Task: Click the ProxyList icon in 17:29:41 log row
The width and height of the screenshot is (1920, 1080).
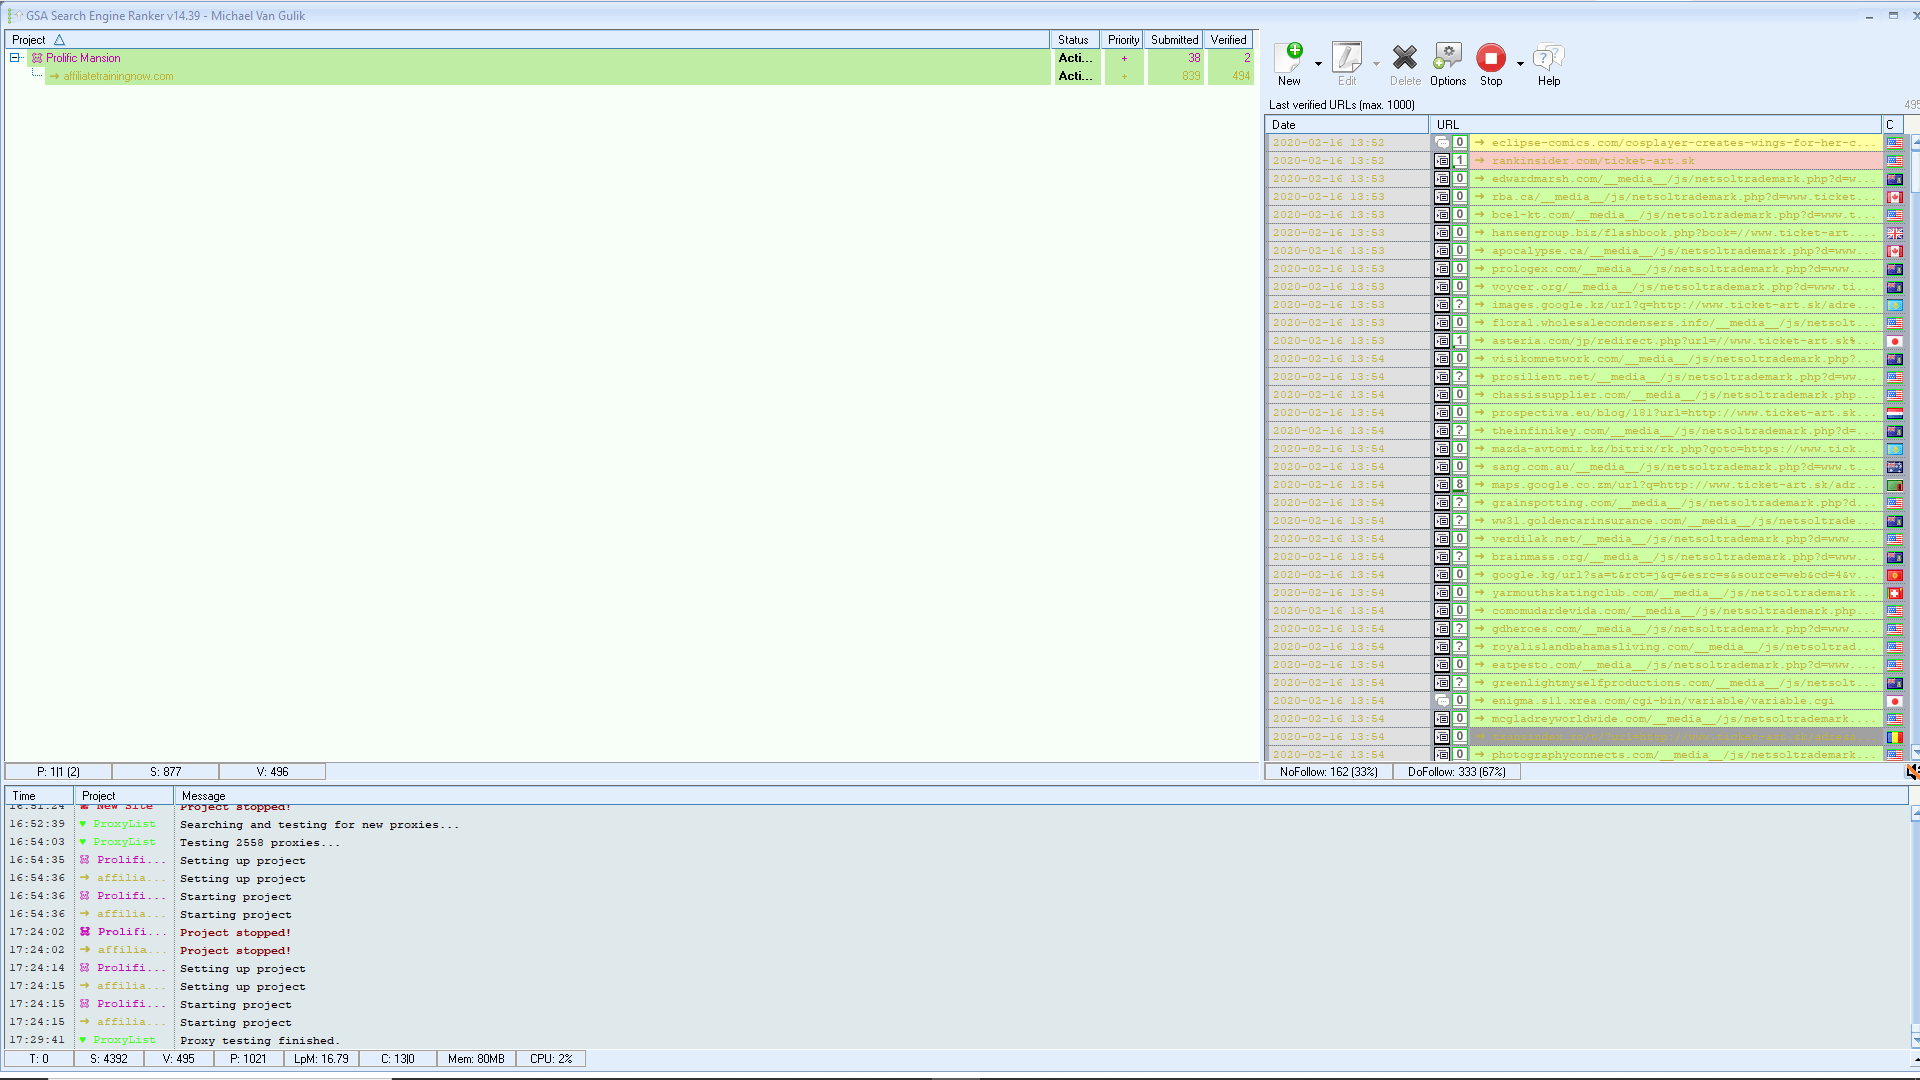Action: (x=83, y=1041)
